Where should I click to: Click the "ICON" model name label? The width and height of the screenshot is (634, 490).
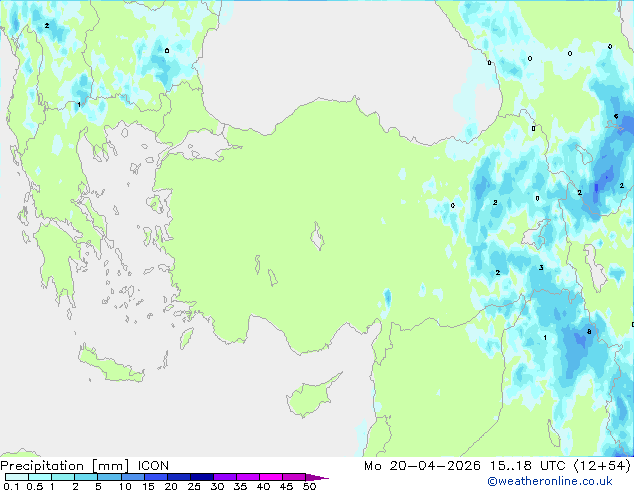(153, 466)
